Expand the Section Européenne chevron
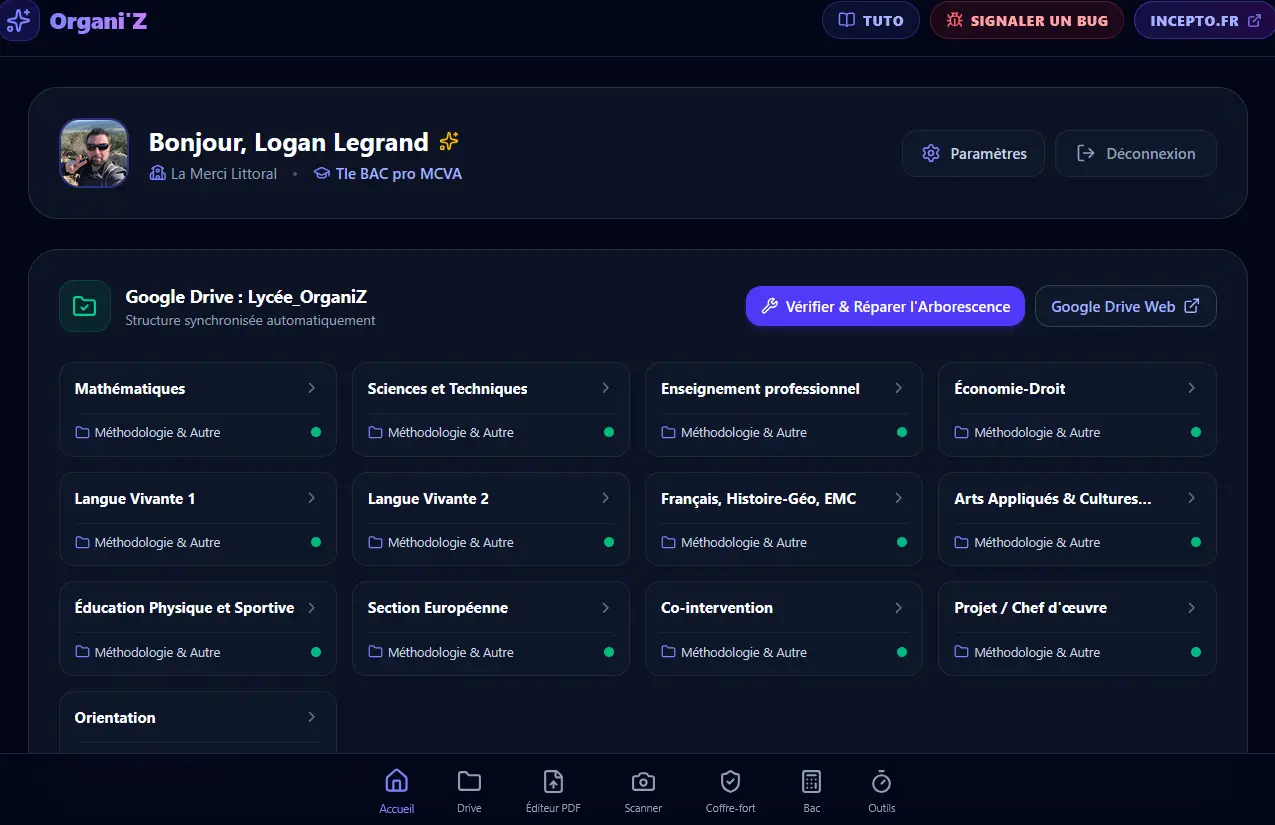This screenshot has width=1275, height=825. [605, 607]
